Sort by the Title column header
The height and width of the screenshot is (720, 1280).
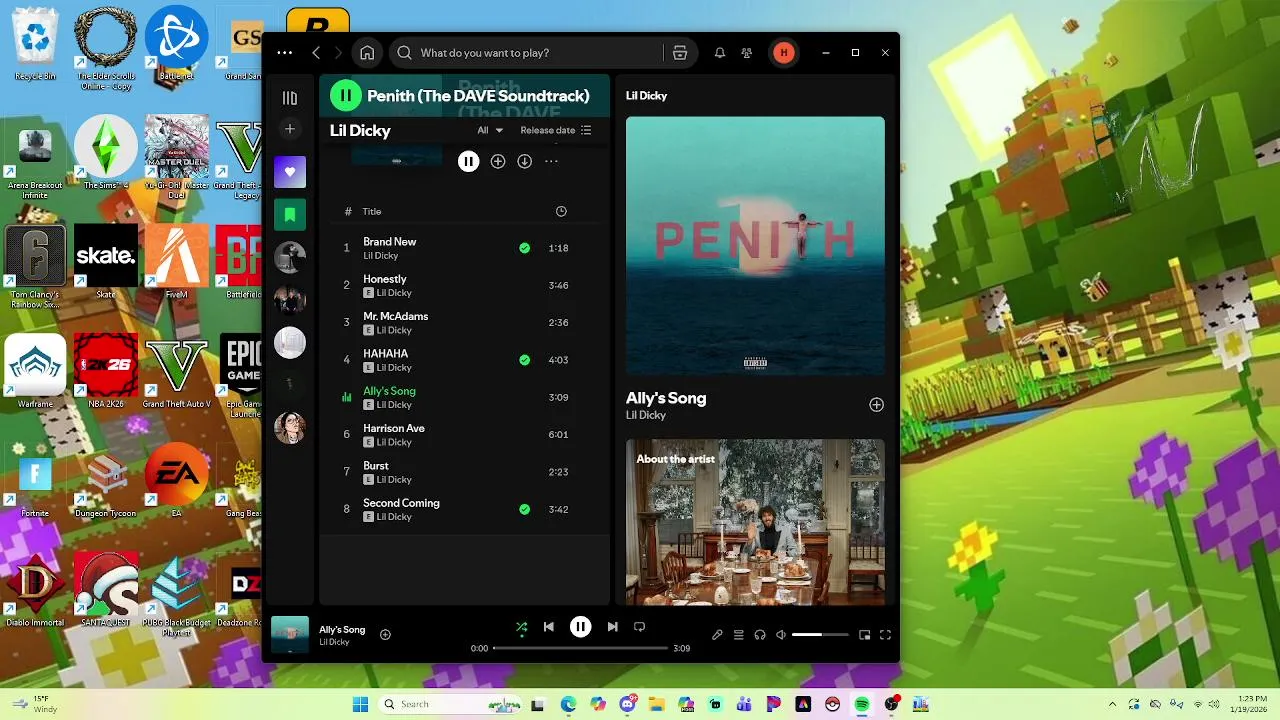[372, 211]
